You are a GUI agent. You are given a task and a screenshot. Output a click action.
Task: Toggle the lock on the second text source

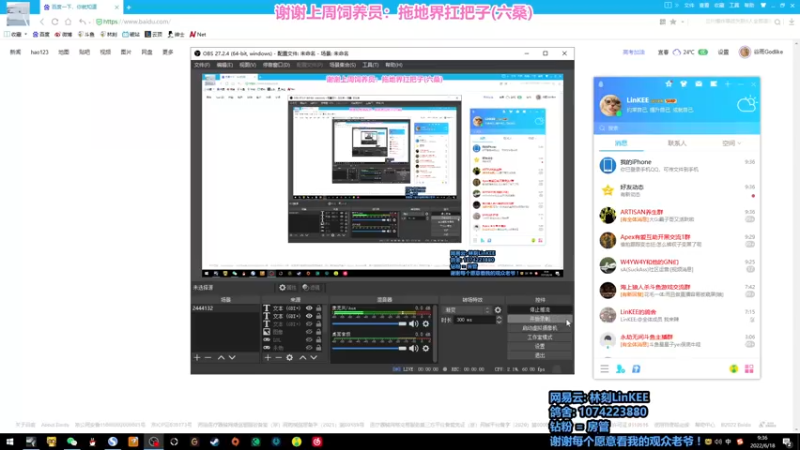tap(318, 316)
